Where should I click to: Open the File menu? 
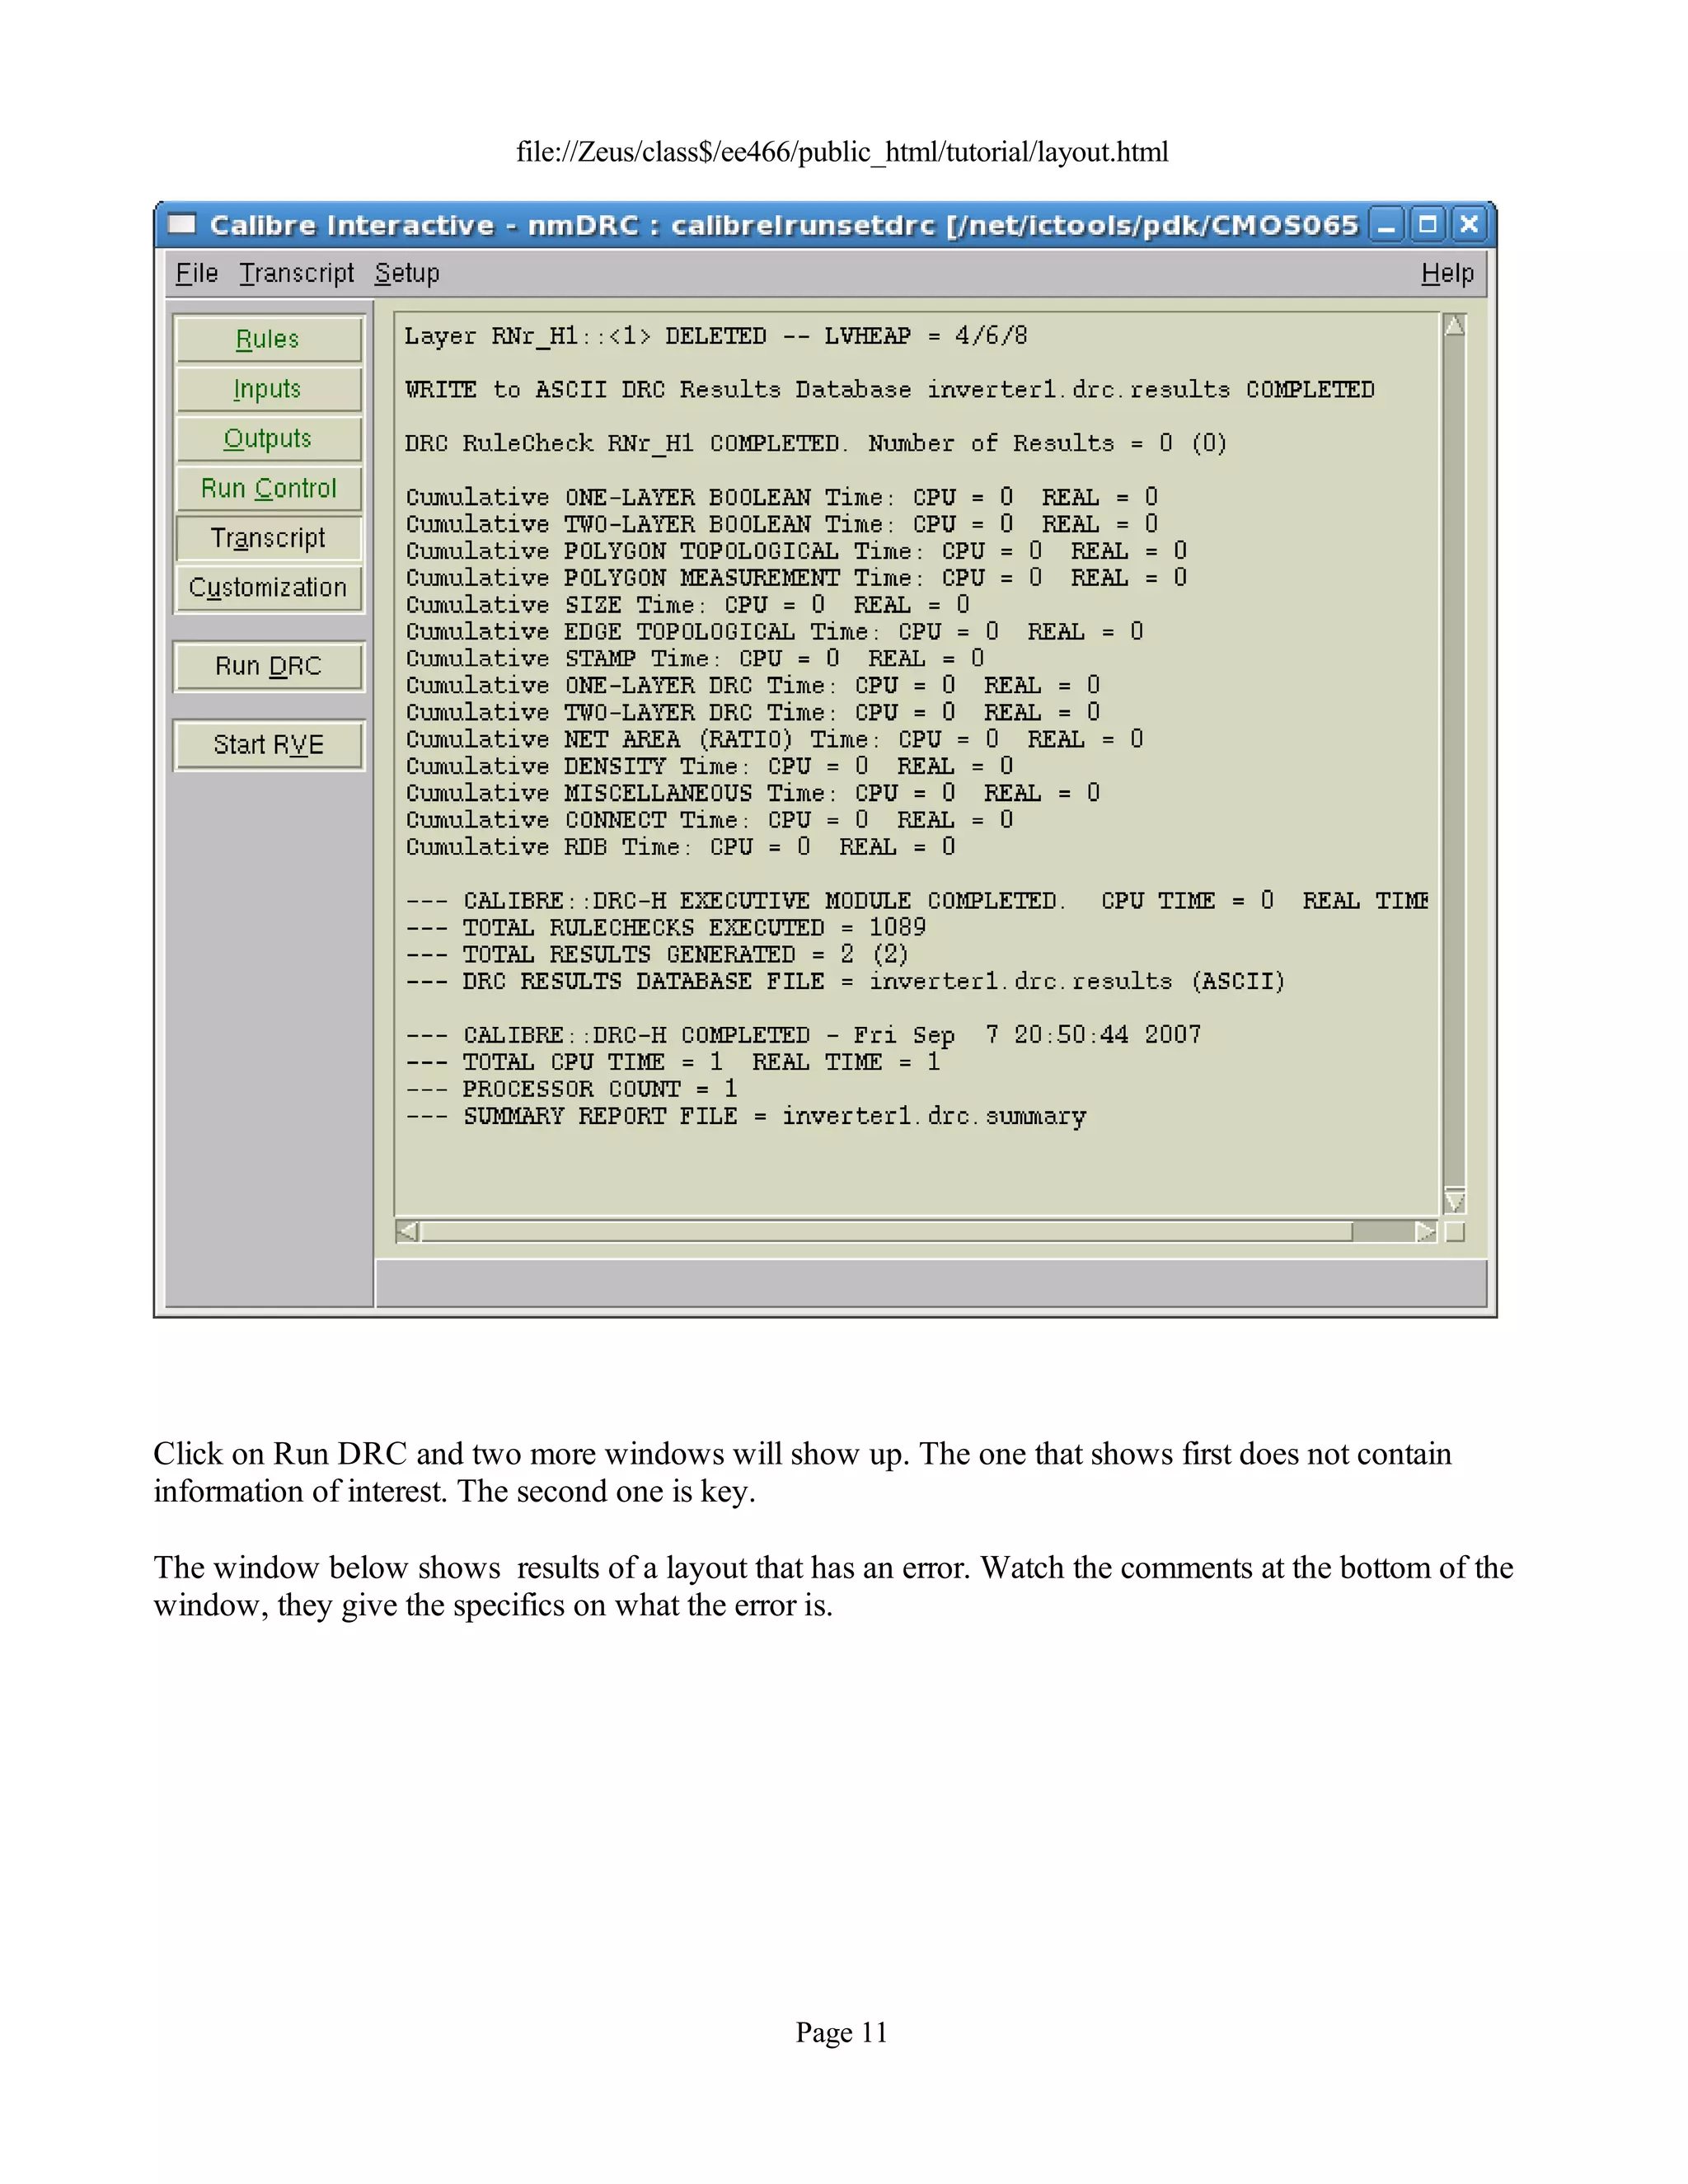click(196, 273)
